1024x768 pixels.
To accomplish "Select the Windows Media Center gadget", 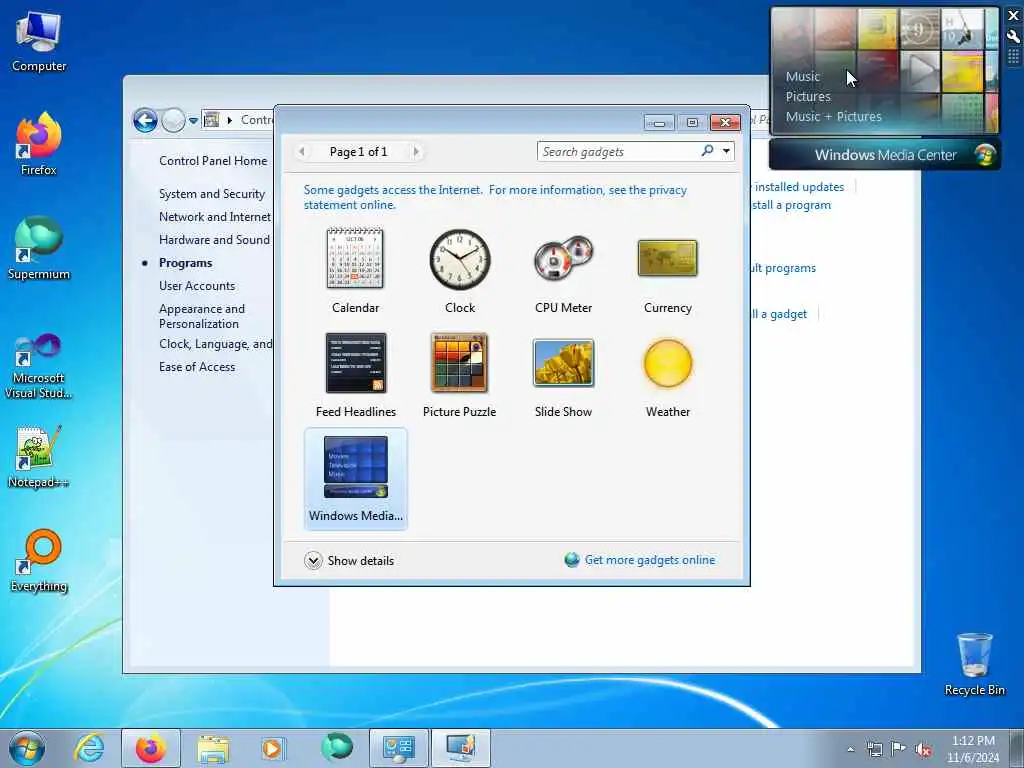I will [355, 479].
